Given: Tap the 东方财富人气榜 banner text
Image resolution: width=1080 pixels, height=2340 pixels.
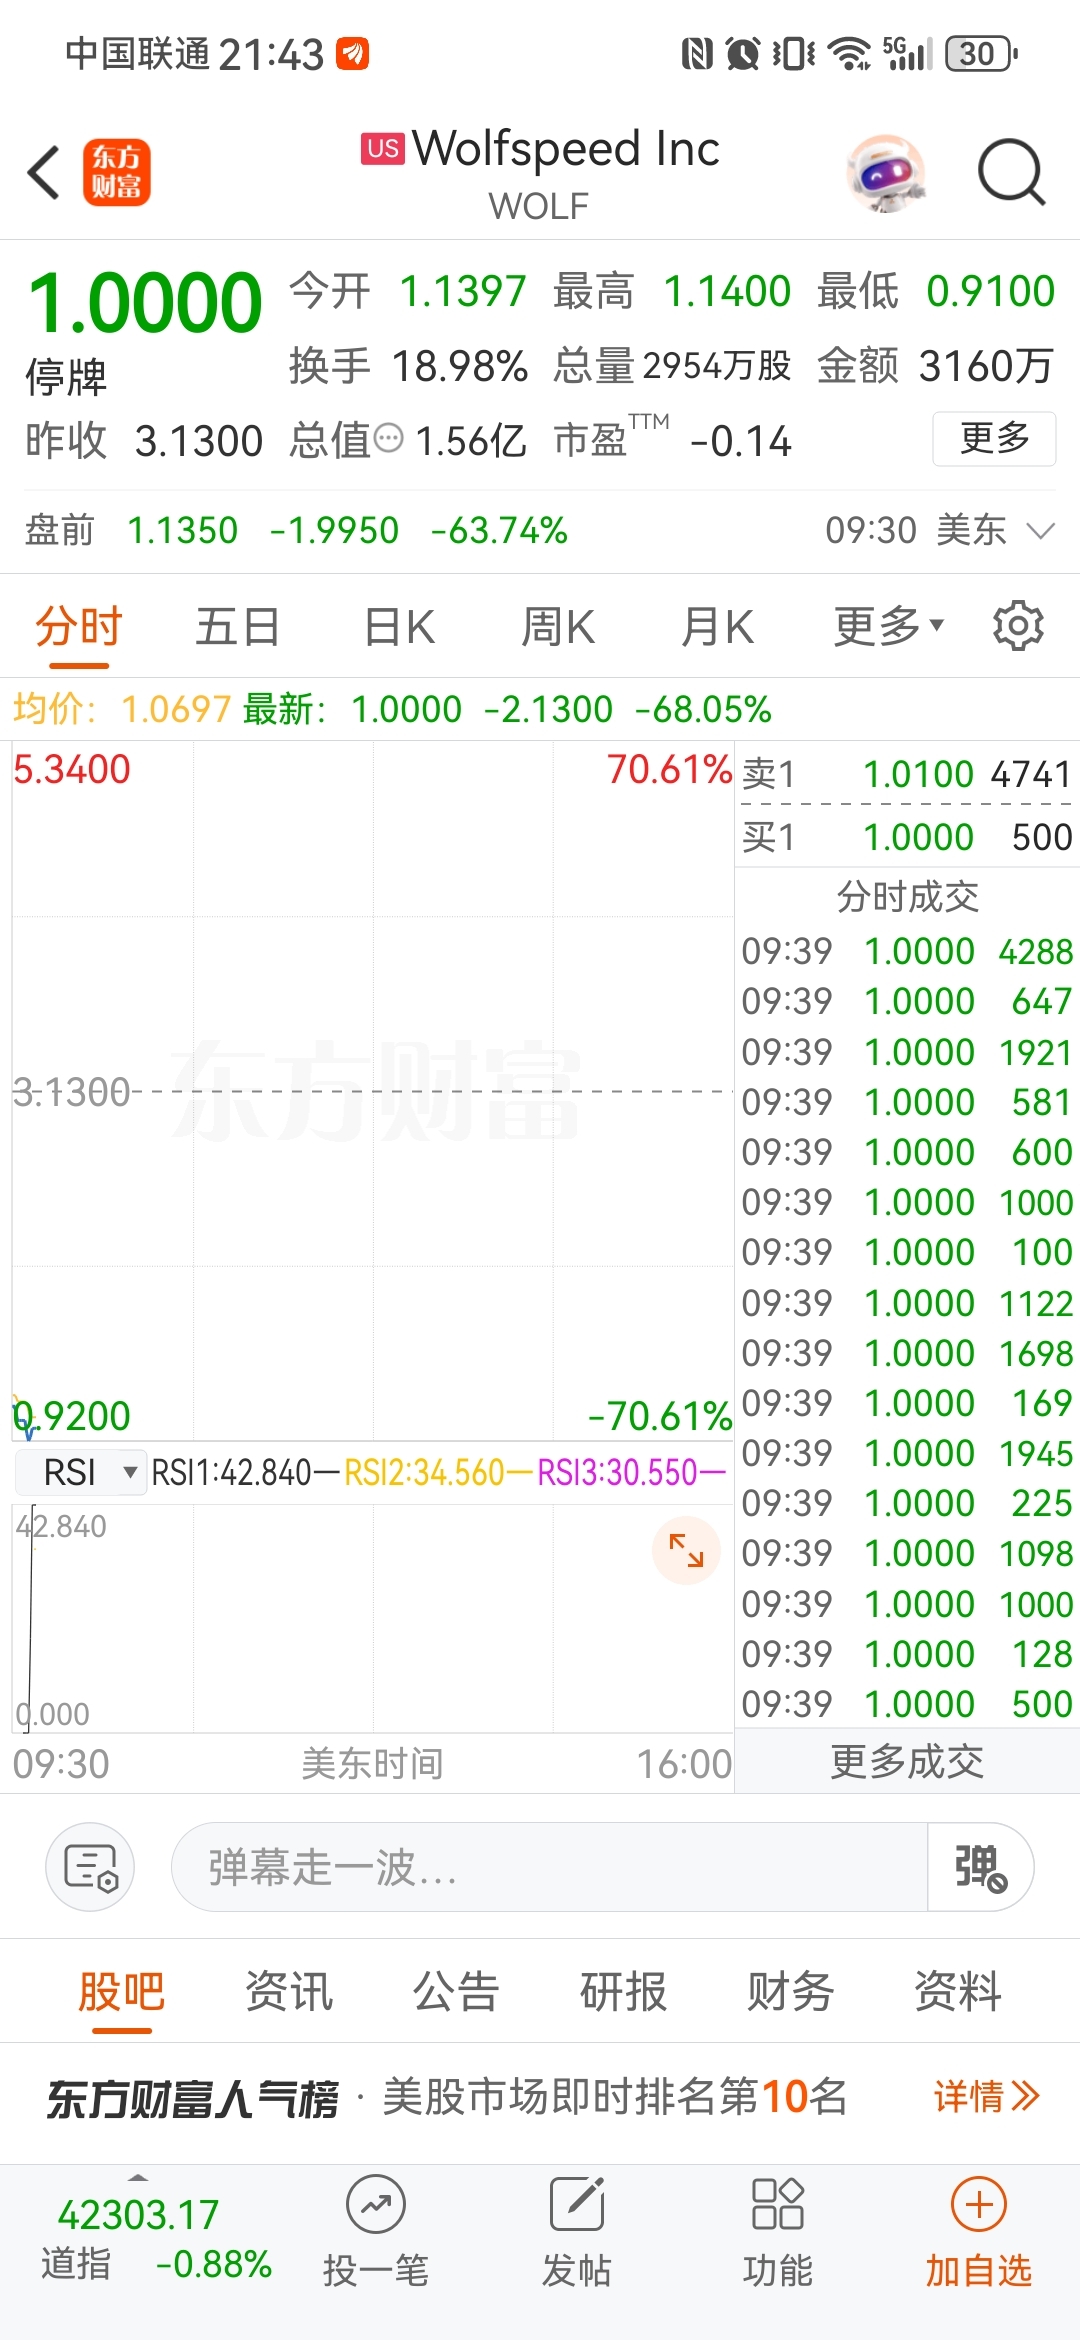Looking at the screenshot, I should tap(192, 2097).
